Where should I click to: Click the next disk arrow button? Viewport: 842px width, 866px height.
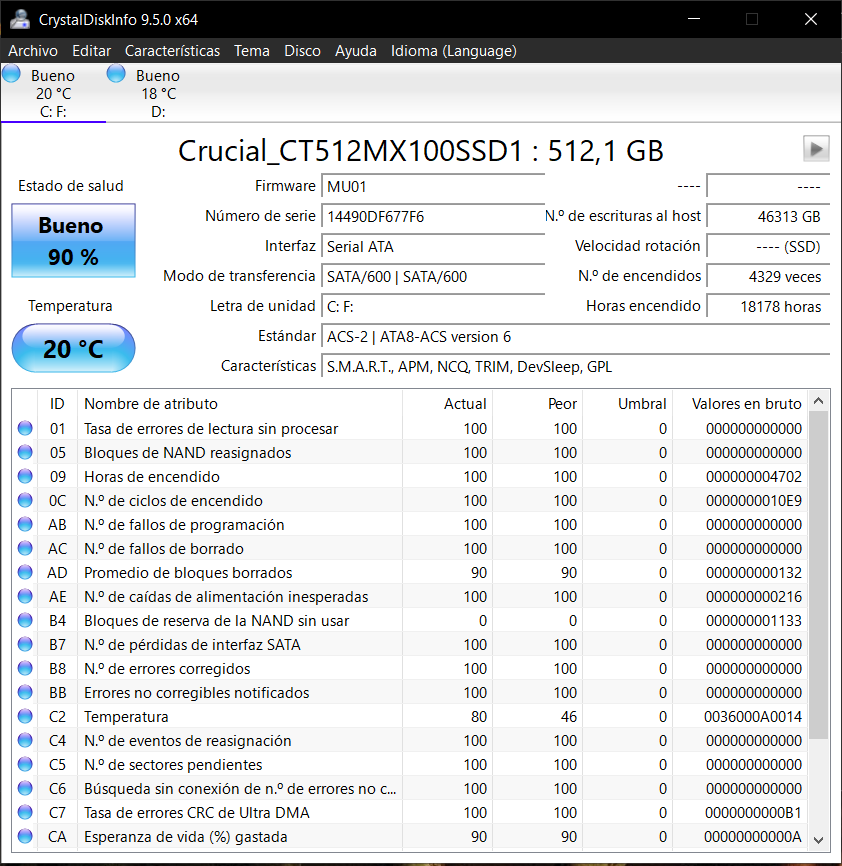coord(816,149)
